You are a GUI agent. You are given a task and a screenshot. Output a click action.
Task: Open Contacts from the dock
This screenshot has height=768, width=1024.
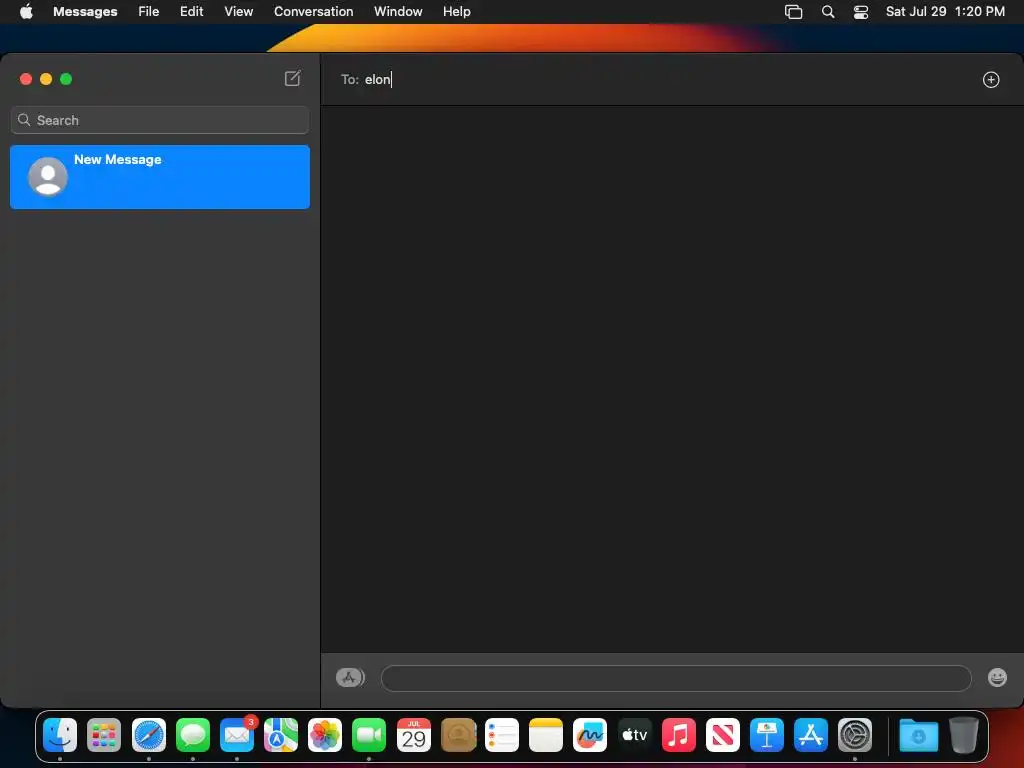458,735
